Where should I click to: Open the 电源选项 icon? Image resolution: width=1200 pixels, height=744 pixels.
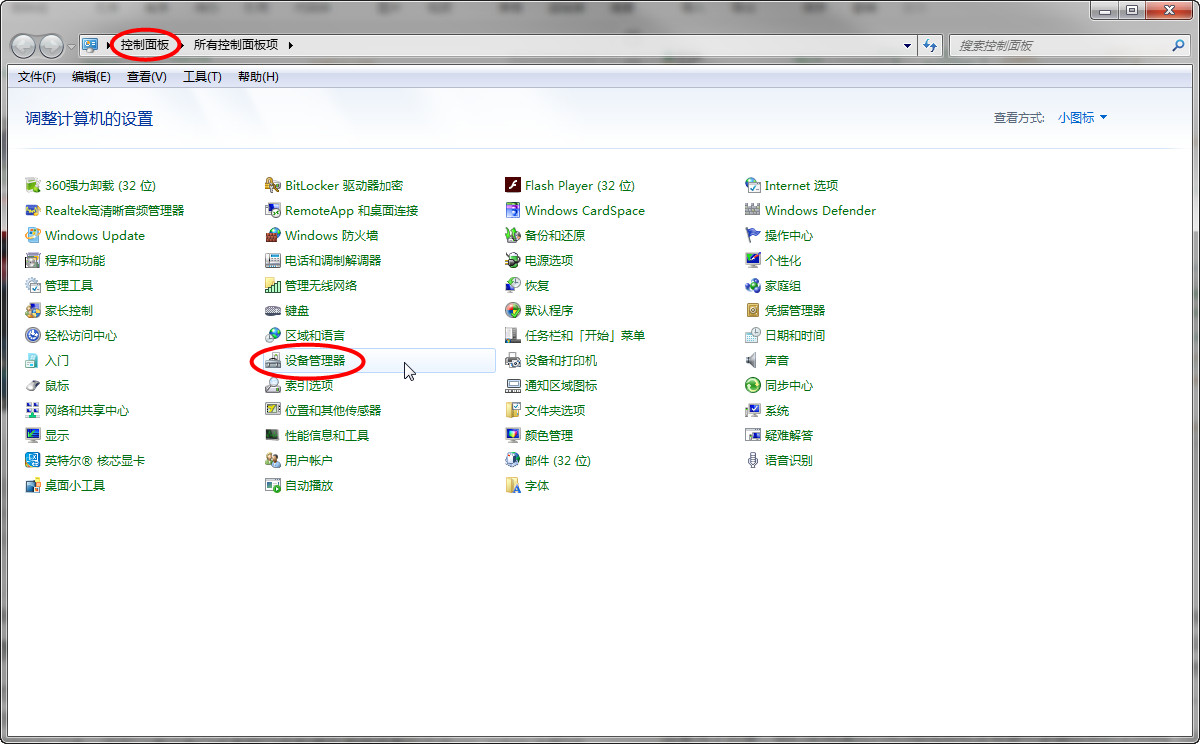point(513,260)
